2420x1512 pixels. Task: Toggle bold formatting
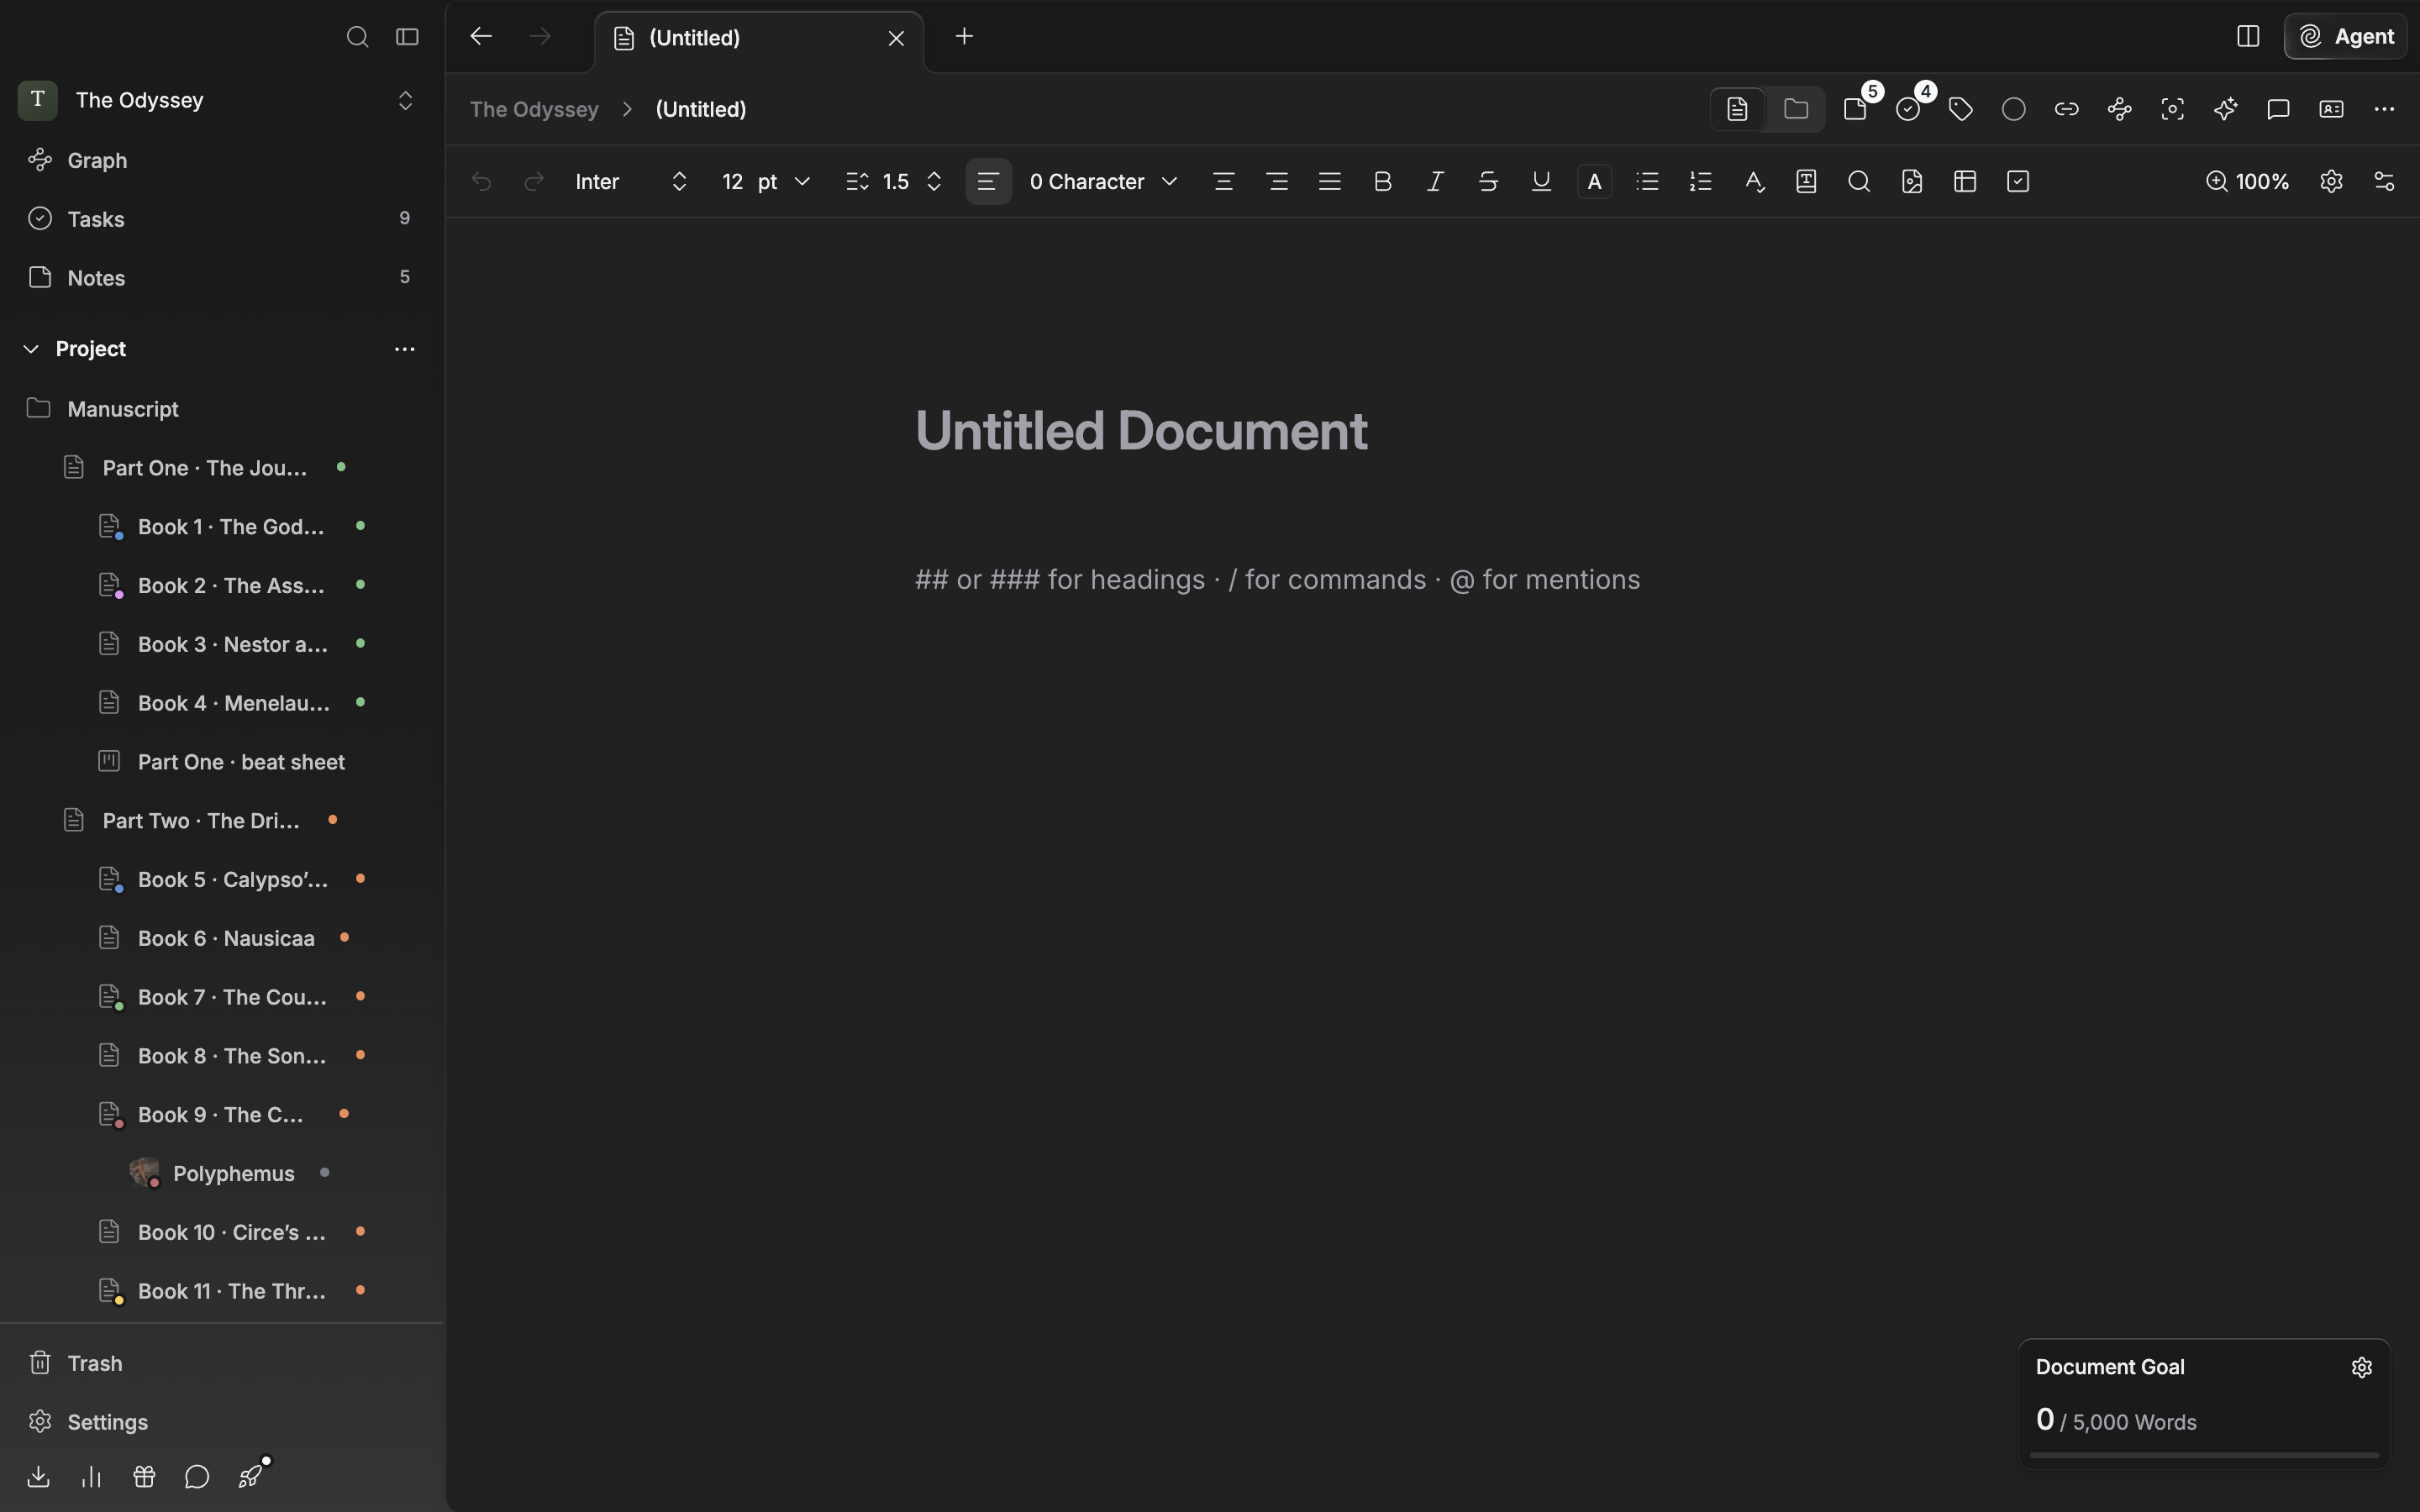1383,182
